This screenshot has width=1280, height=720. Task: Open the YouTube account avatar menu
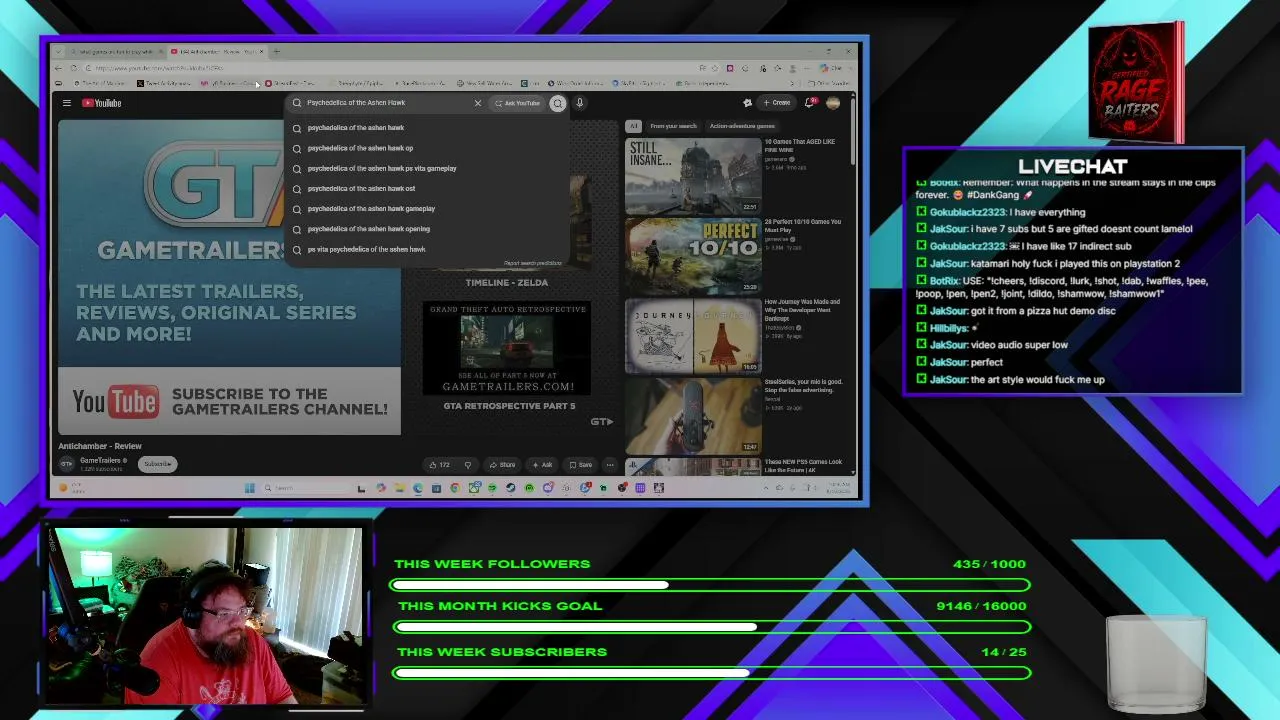[x=833, y=103]
